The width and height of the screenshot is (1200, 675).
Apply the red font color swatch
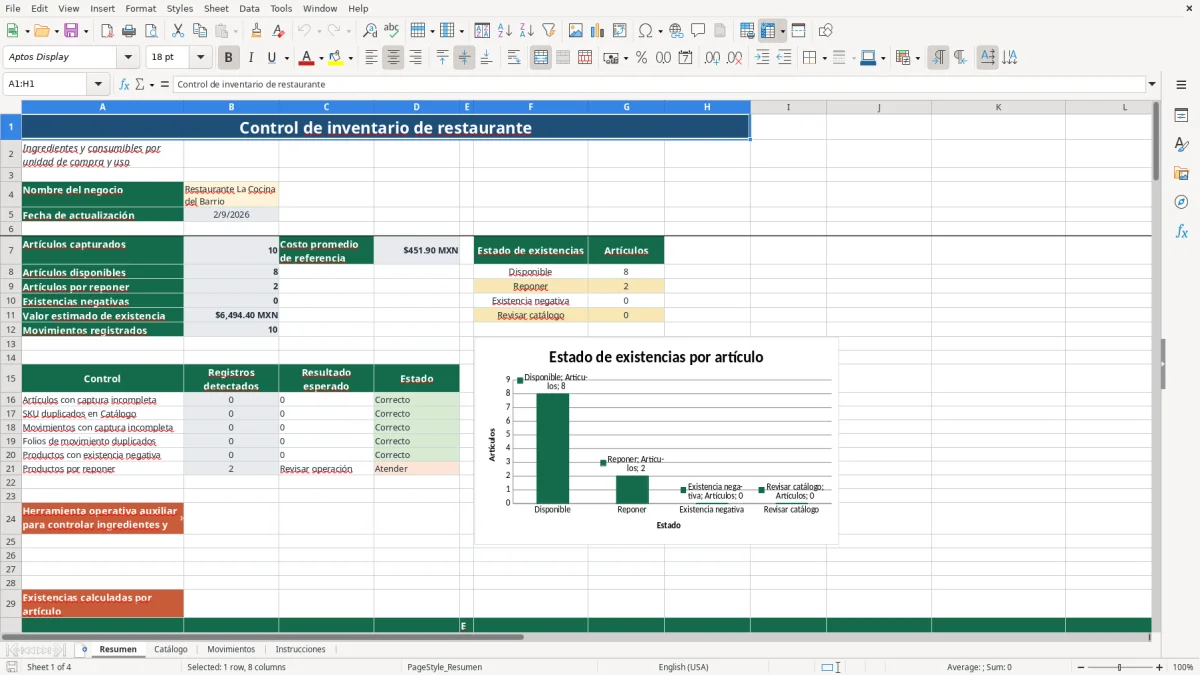click(x=306, y=58)
